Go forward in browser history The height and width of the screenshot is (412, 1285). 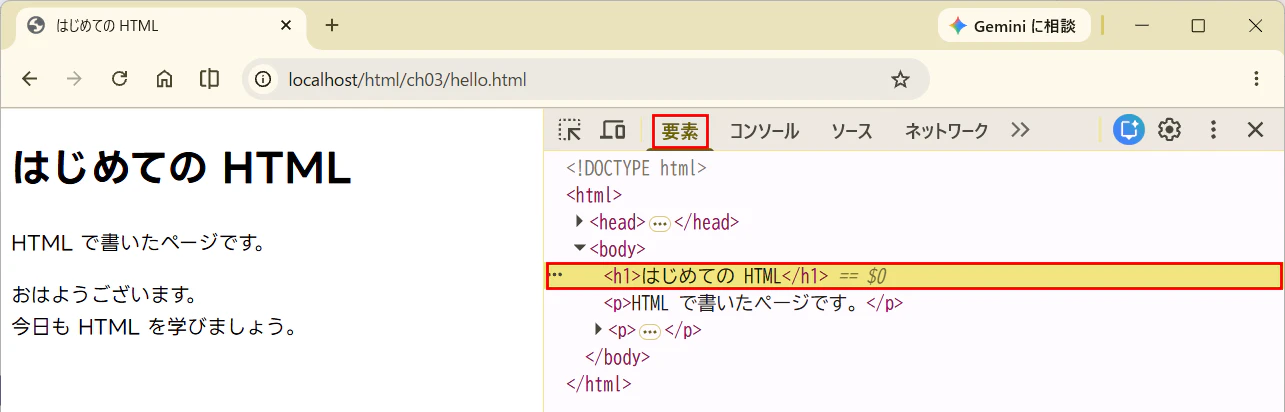[74, 80]
